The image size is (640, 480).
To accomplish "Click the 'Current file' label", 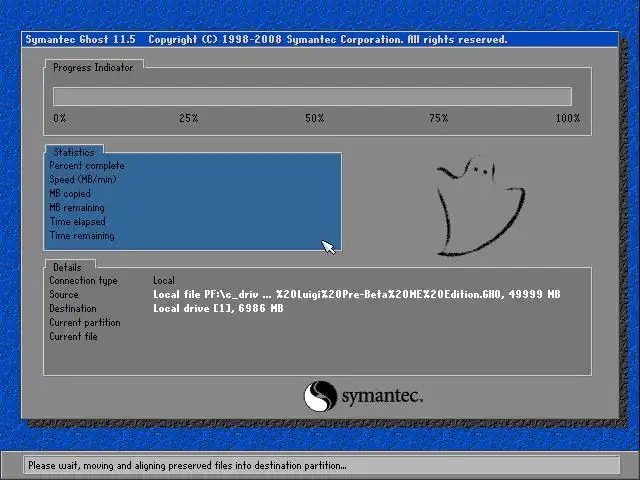I will click(x=73, y=336).
